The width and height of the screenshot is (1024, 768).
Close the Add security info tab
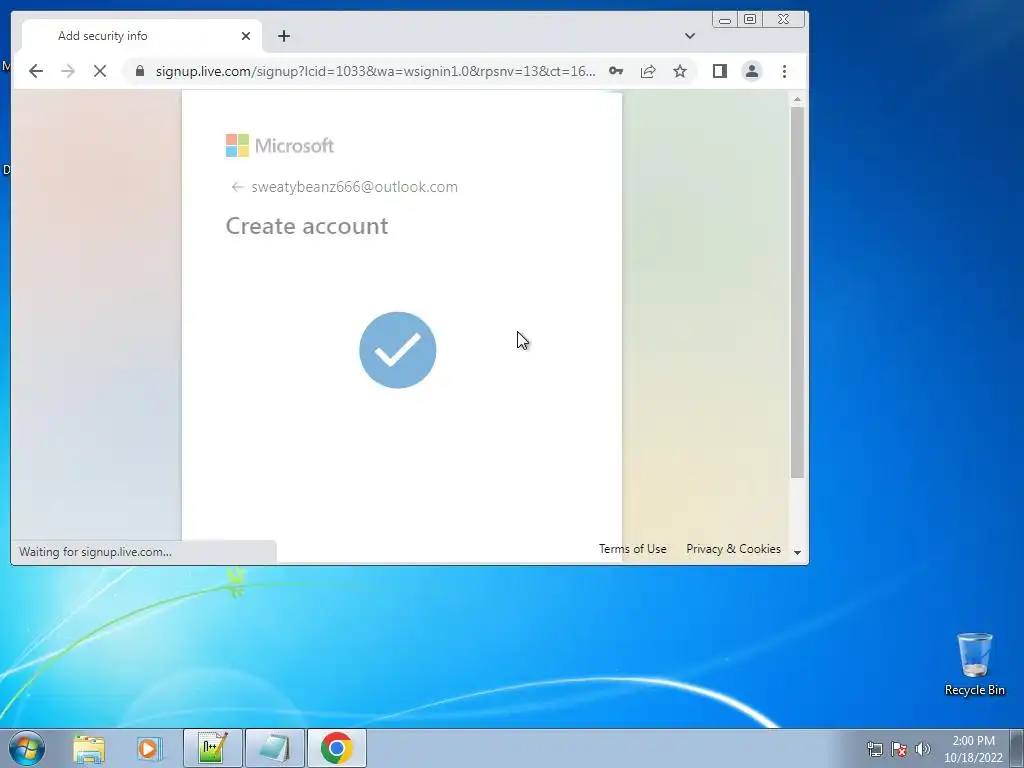(x=246, y=36)
